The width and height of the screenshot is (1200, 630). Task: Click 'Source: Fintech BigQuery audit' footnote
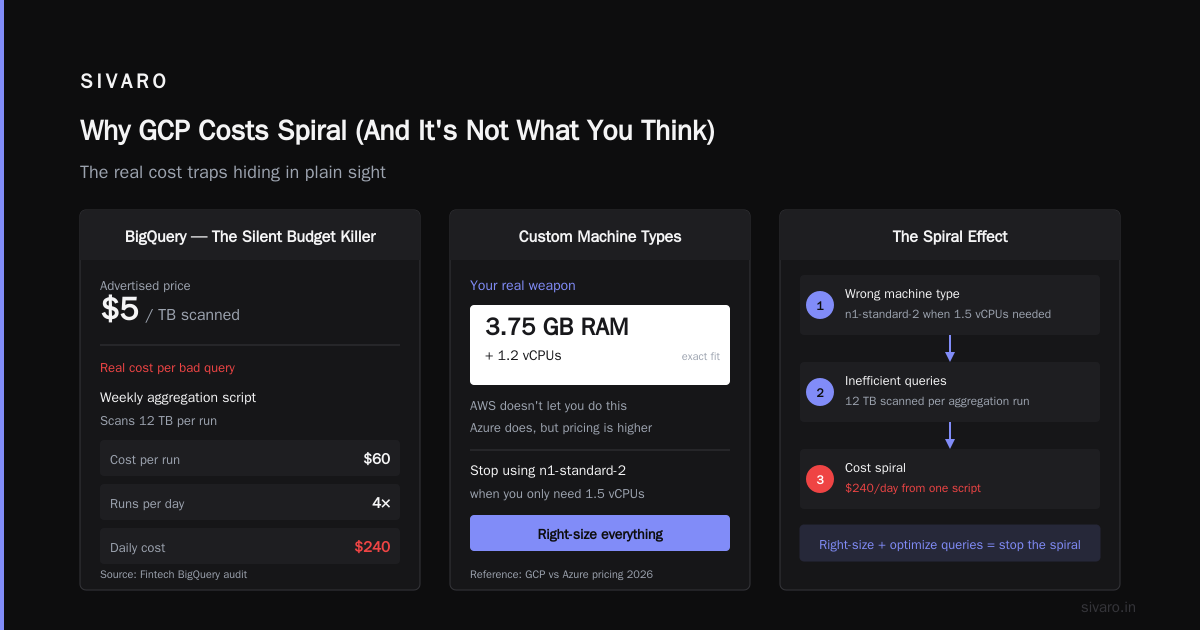coord(173,574)
